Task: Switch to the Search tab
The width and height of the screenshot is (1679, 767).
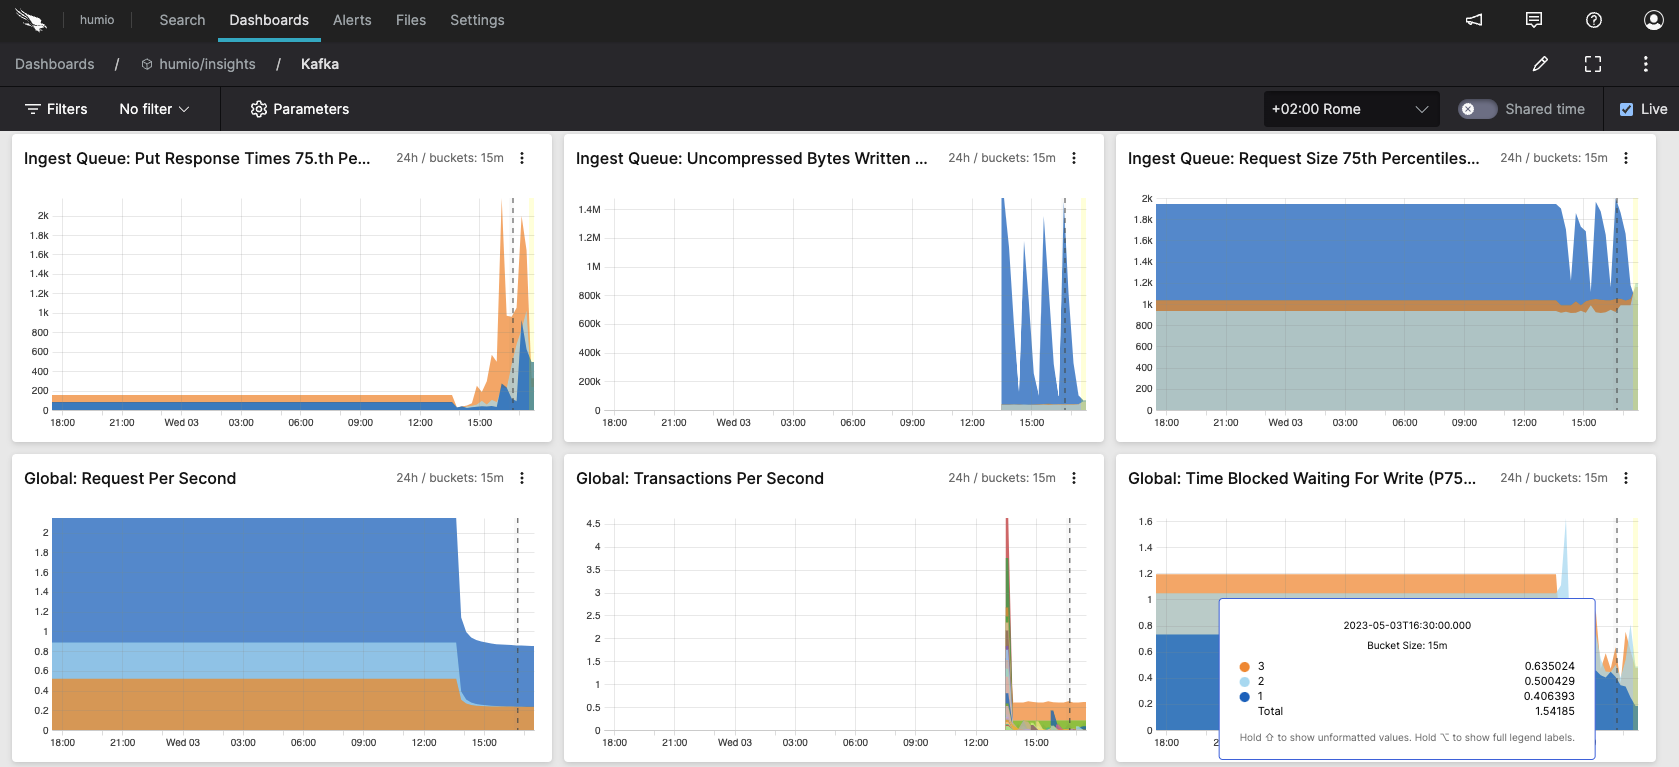Action: click(x=182, y=20)
